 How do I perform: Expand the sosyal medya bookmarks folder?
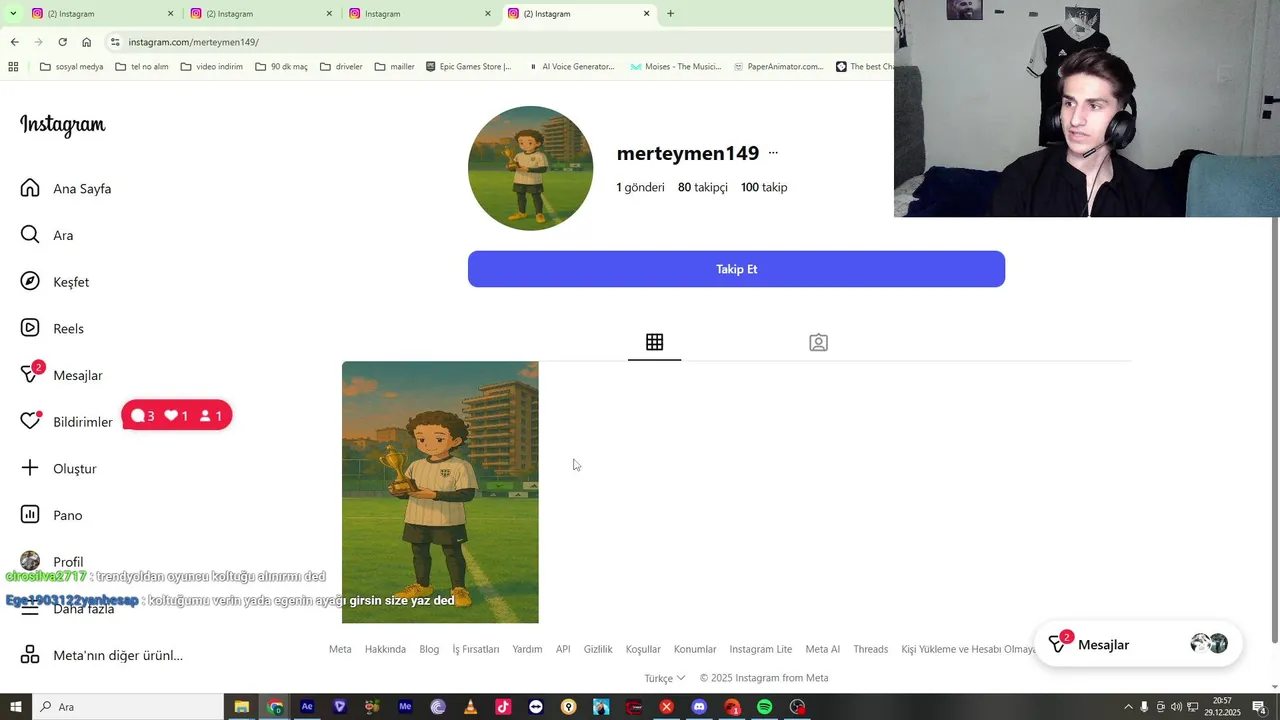[x=71, y=67]
